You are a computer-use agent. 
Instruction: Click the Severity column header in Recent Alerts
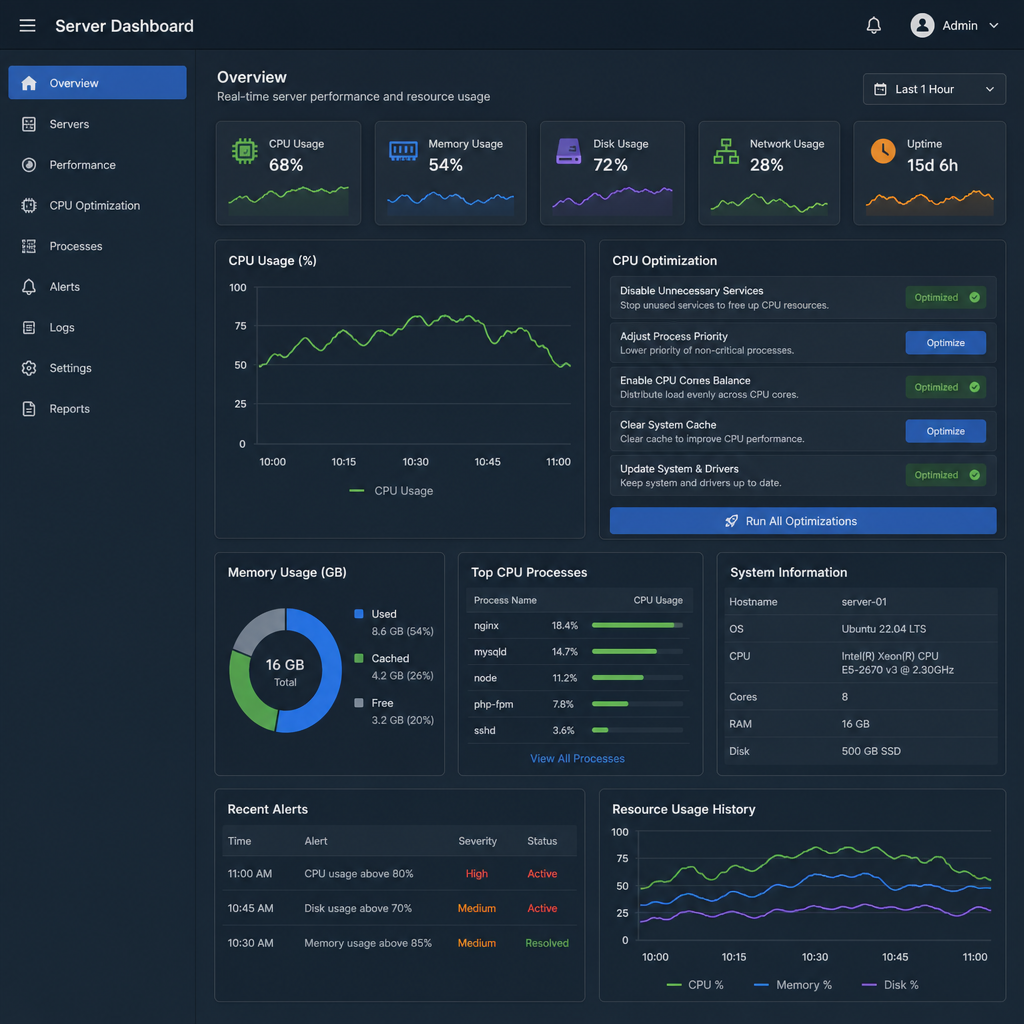coord(477,841)
